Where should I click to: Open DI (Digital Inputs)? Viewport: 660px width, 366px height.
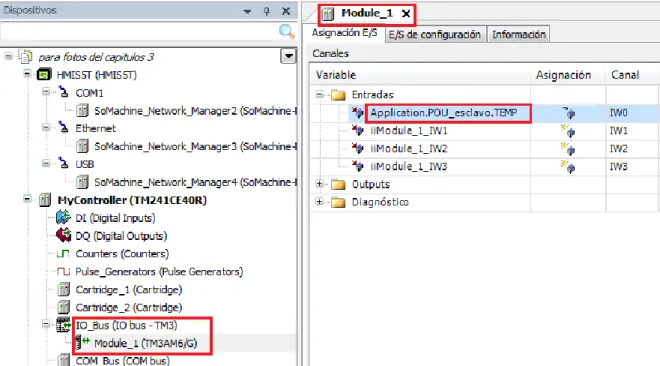(115, 218)
